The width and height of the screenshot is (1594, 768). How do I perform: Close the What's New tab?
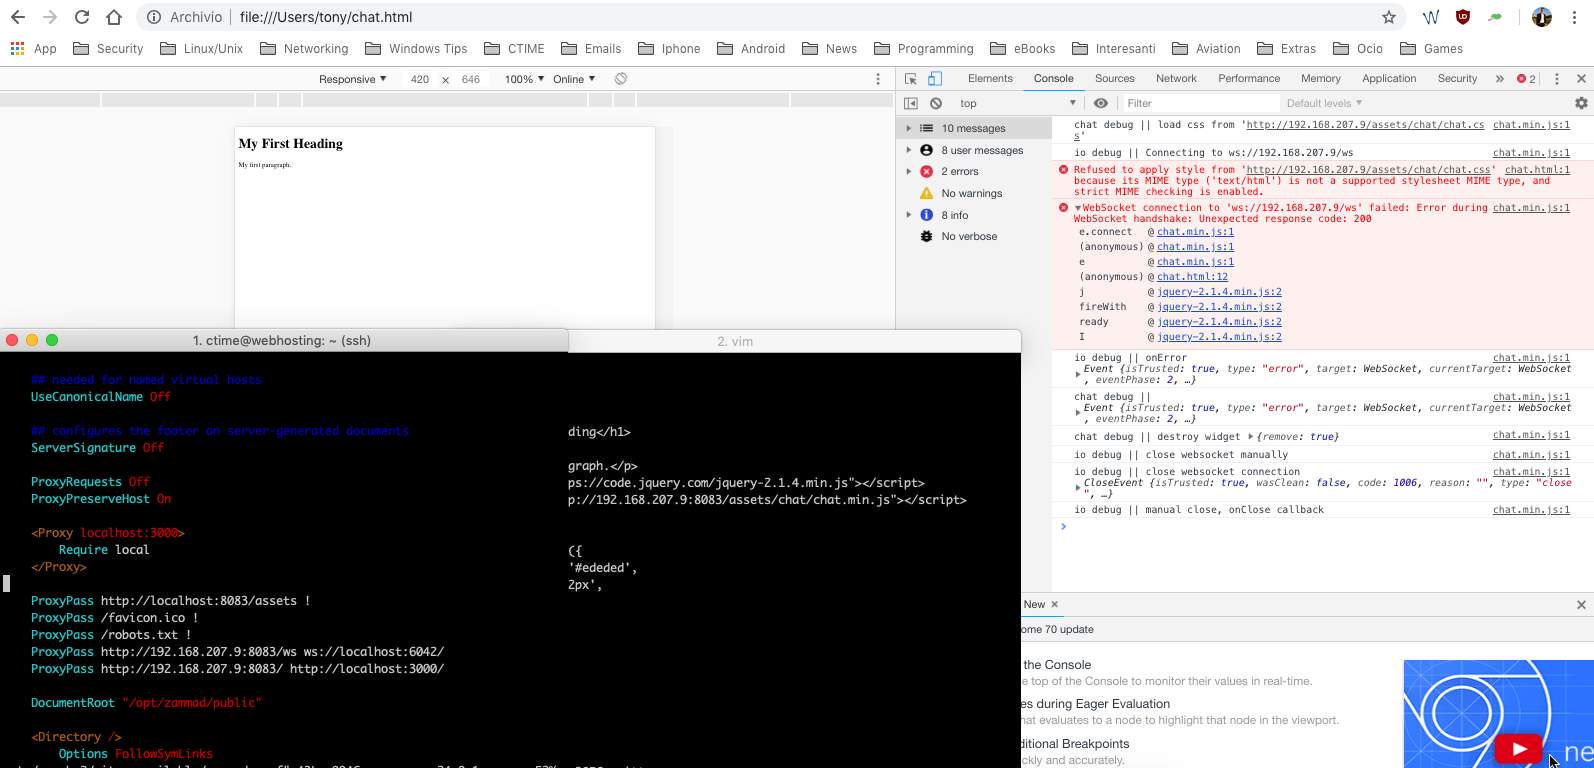1054,604
